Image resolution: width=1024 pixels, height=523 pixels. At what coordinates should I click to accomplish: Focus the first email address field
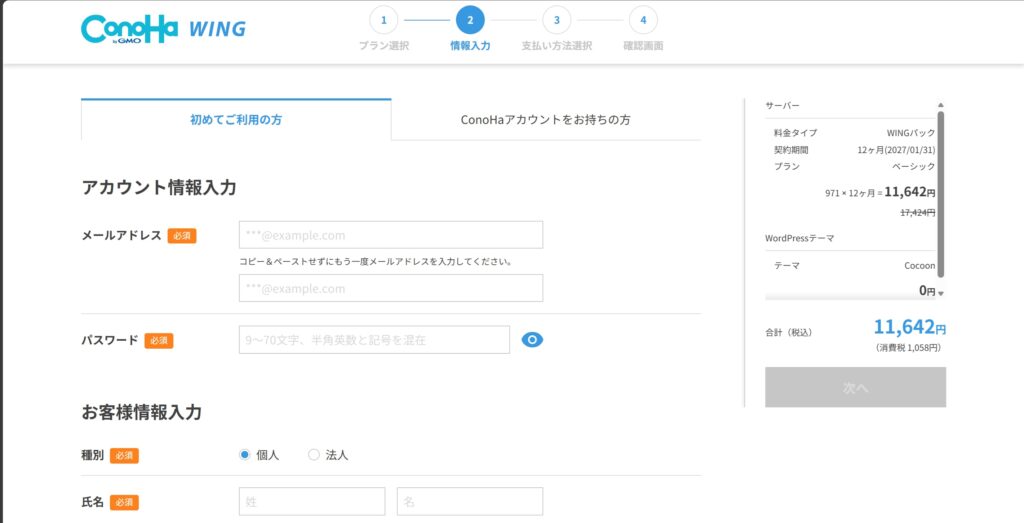pos(391,235)
